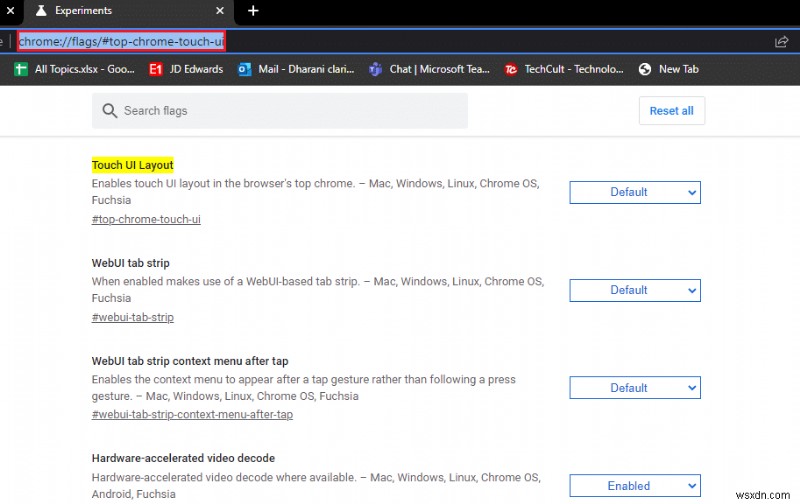
Task: Open Hardware-accelerated video decode dropdown
Action: pos(635,486)
